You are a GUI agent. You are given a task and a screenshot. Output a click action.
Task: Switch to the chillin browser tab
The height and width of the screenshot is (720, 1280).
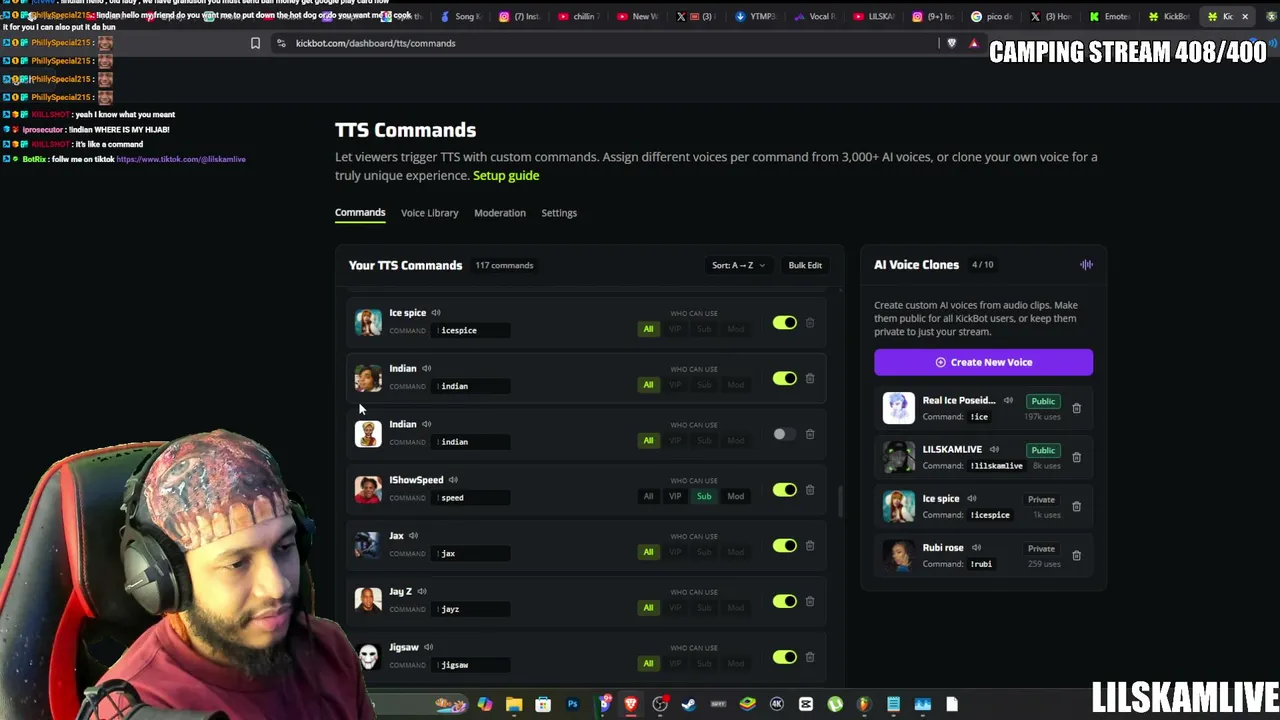point(578,16)
